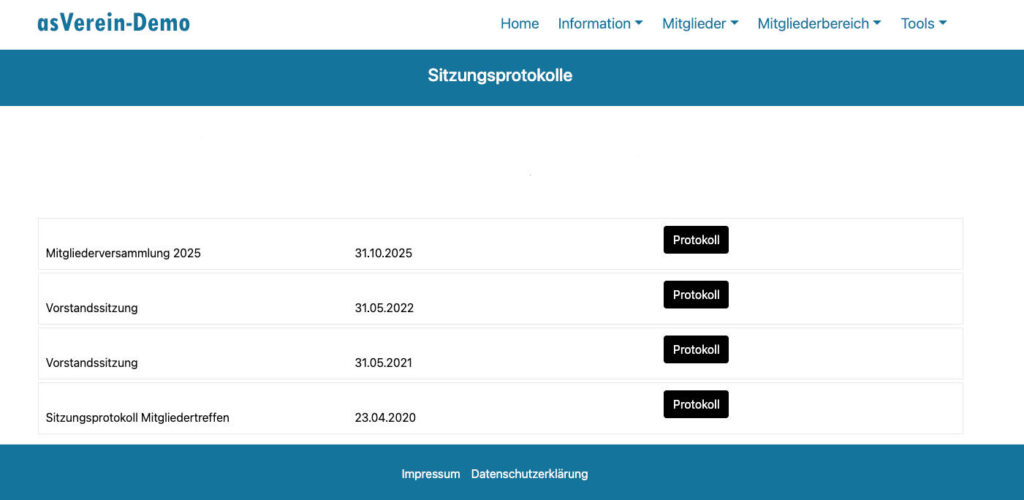The image size is (1024, 500).
Task: Open Protokoll for the 31.05.2021 Vorstandssitzung
Action: pyautogui.click(x=696, y=350)
